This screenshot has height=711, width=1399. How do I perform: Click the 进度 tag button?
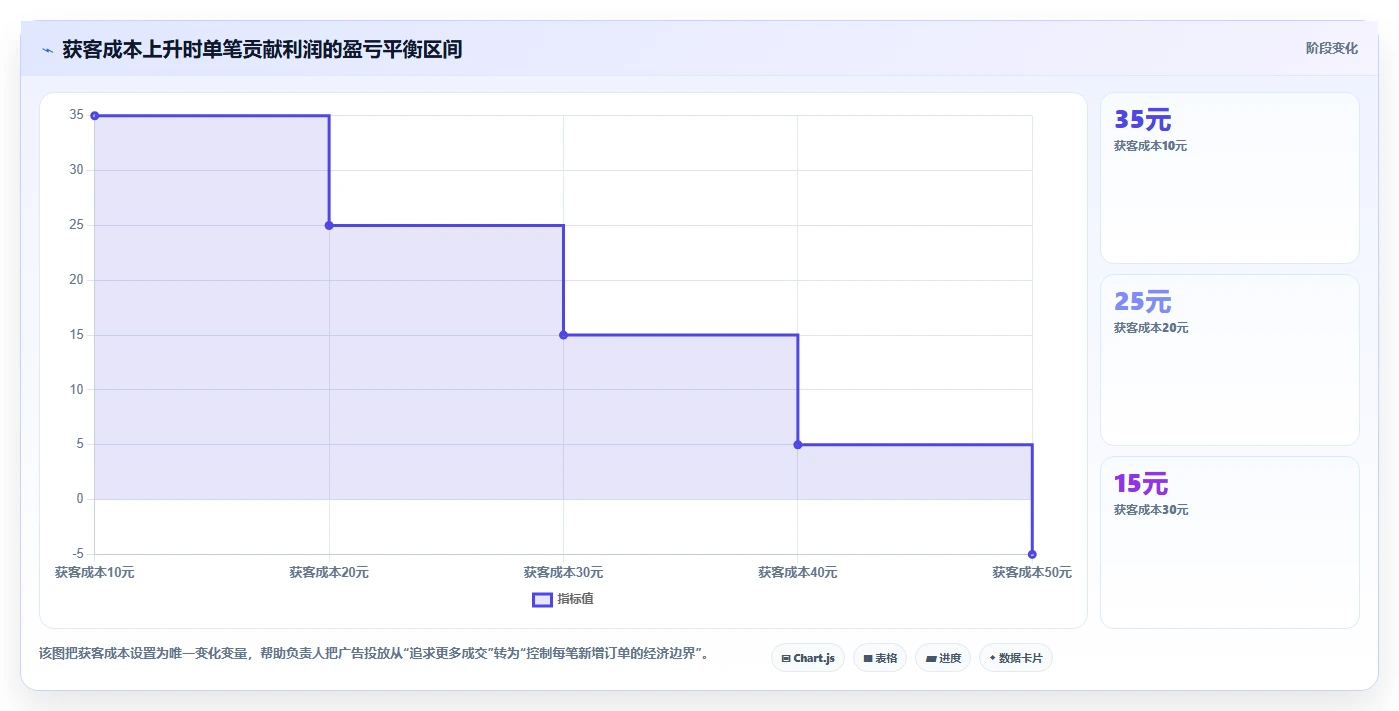(x=943, y=658)
